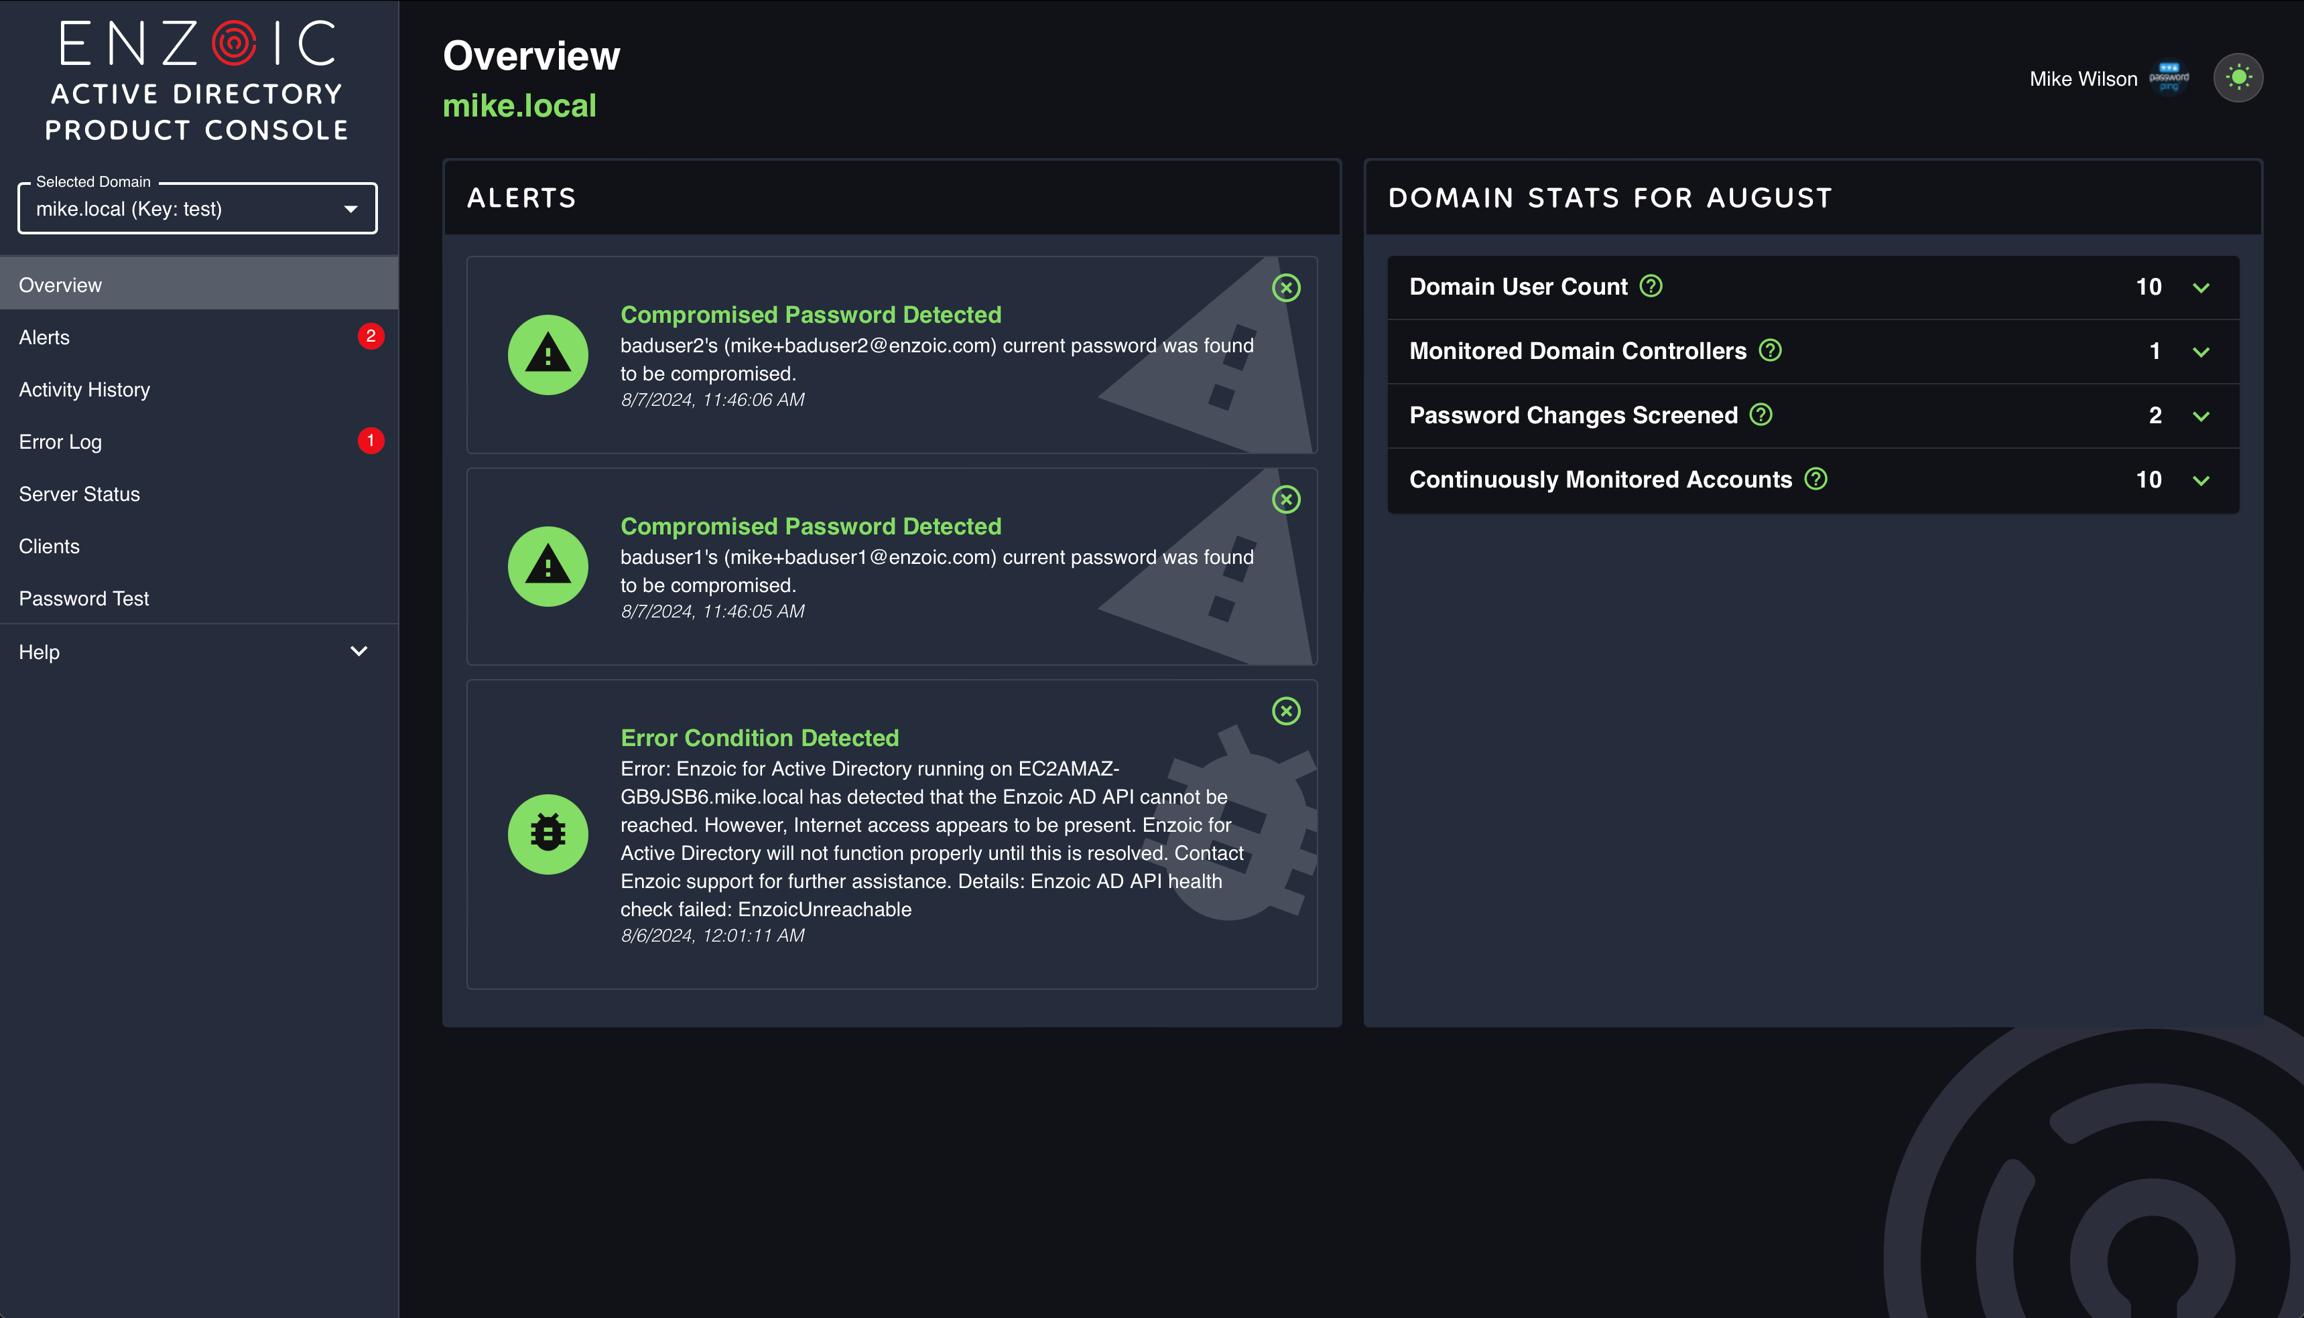Expand the Help menu in sidebar
The height and width of the screenshot is (1318, 2304).
358,652
